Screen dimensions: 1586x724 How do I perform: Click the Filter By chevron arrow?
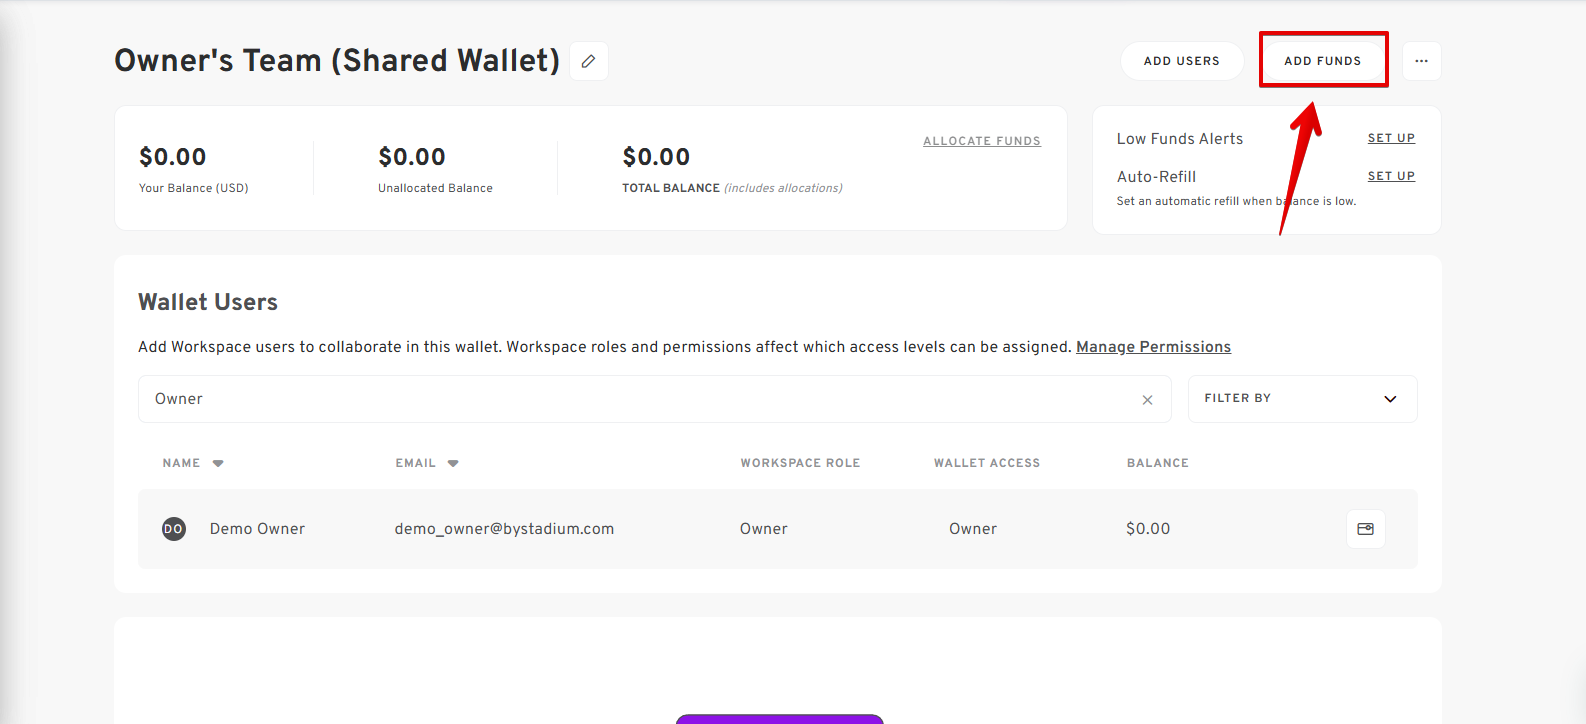click(1390, 399)
